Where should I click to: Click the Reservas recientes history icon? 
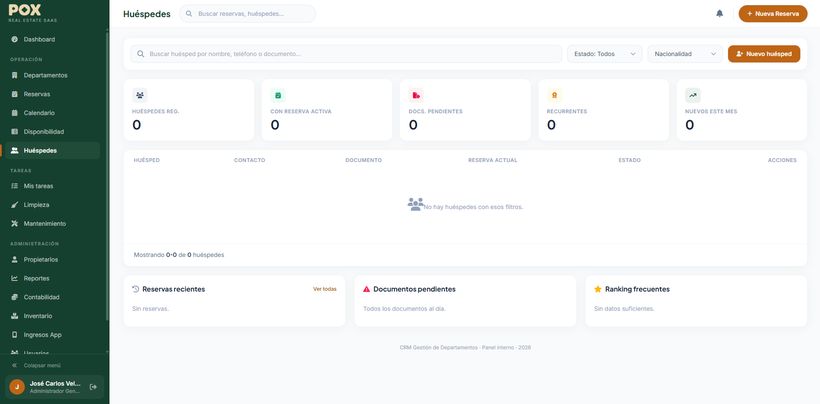click(136, 289)
